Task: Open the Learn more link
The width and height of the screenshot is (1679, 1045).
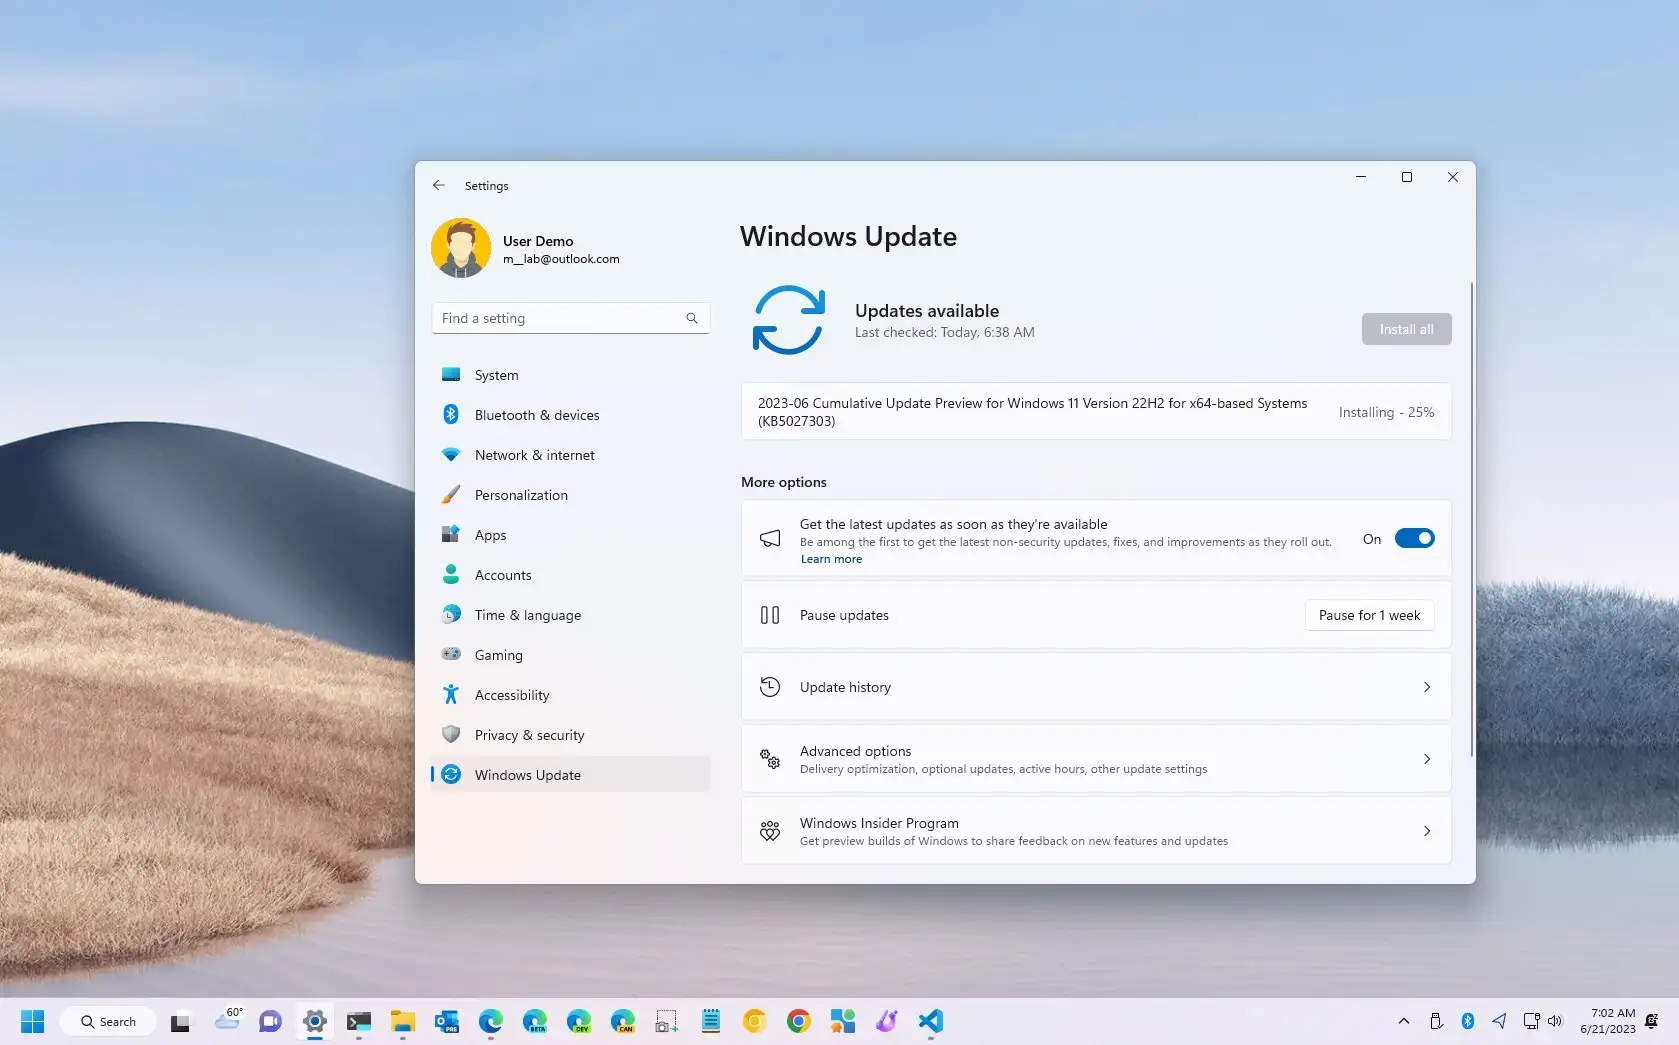Action: pos(831,559)
